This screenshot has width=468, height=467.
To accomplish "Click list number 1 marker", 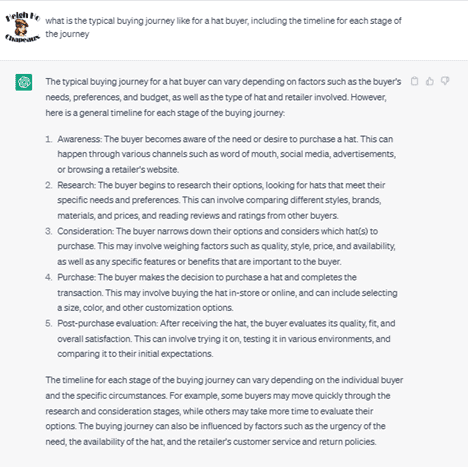I will [x=49, y=139].
